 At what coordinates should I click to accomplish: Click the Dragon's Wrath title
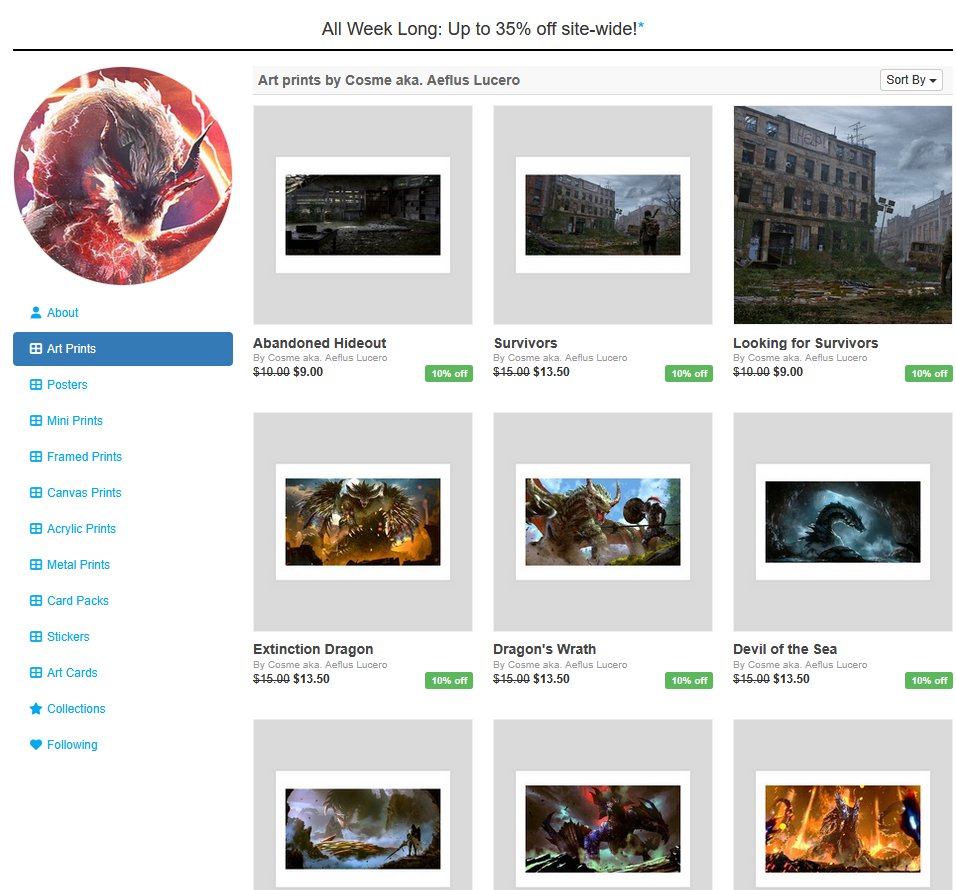pos(544,649)
